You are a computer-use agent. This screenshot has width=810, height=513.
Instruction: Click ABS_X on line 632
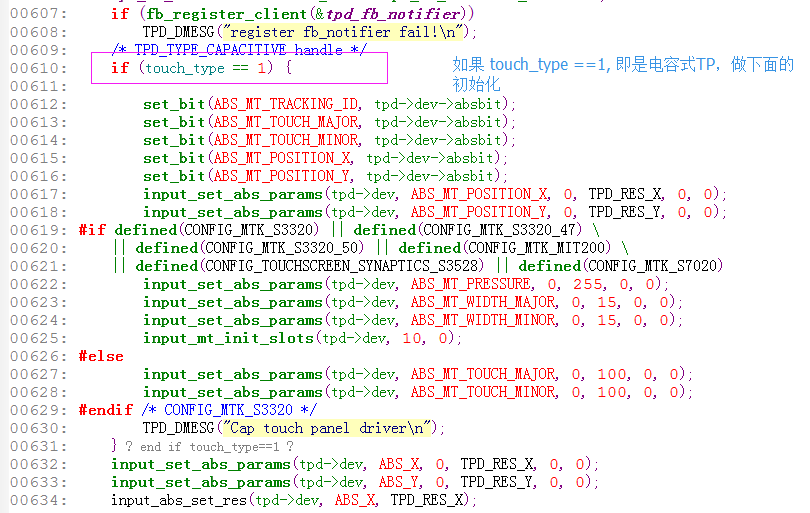tap(399, 464)
